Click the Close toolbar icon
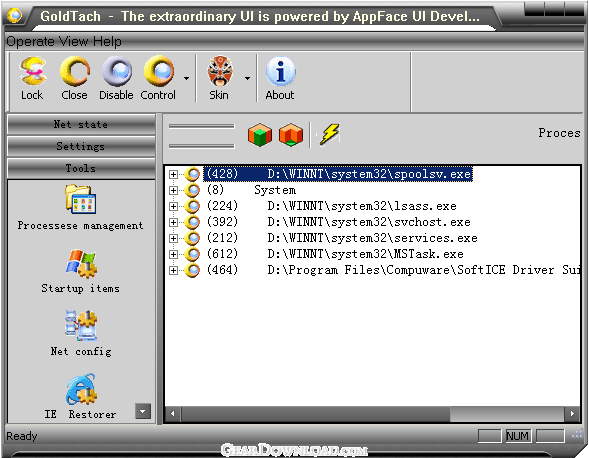Image resolution: width=589 pixels, height=458 pixels. (75, 71)
